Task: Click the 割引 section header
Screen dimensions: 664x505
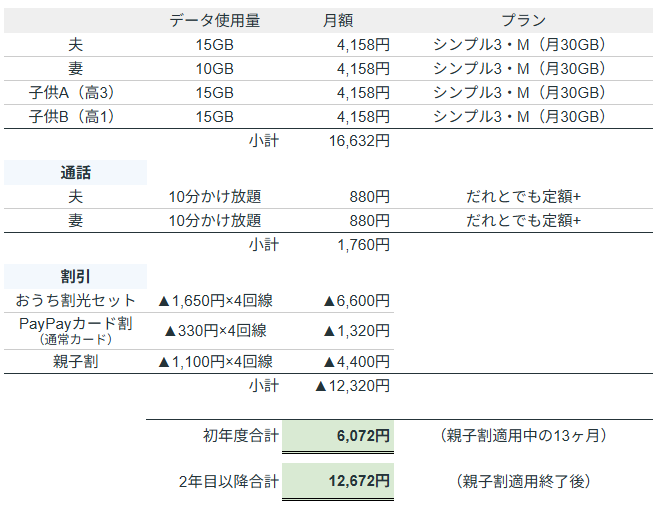Action: pyautogui.click(x=76, y=277)
